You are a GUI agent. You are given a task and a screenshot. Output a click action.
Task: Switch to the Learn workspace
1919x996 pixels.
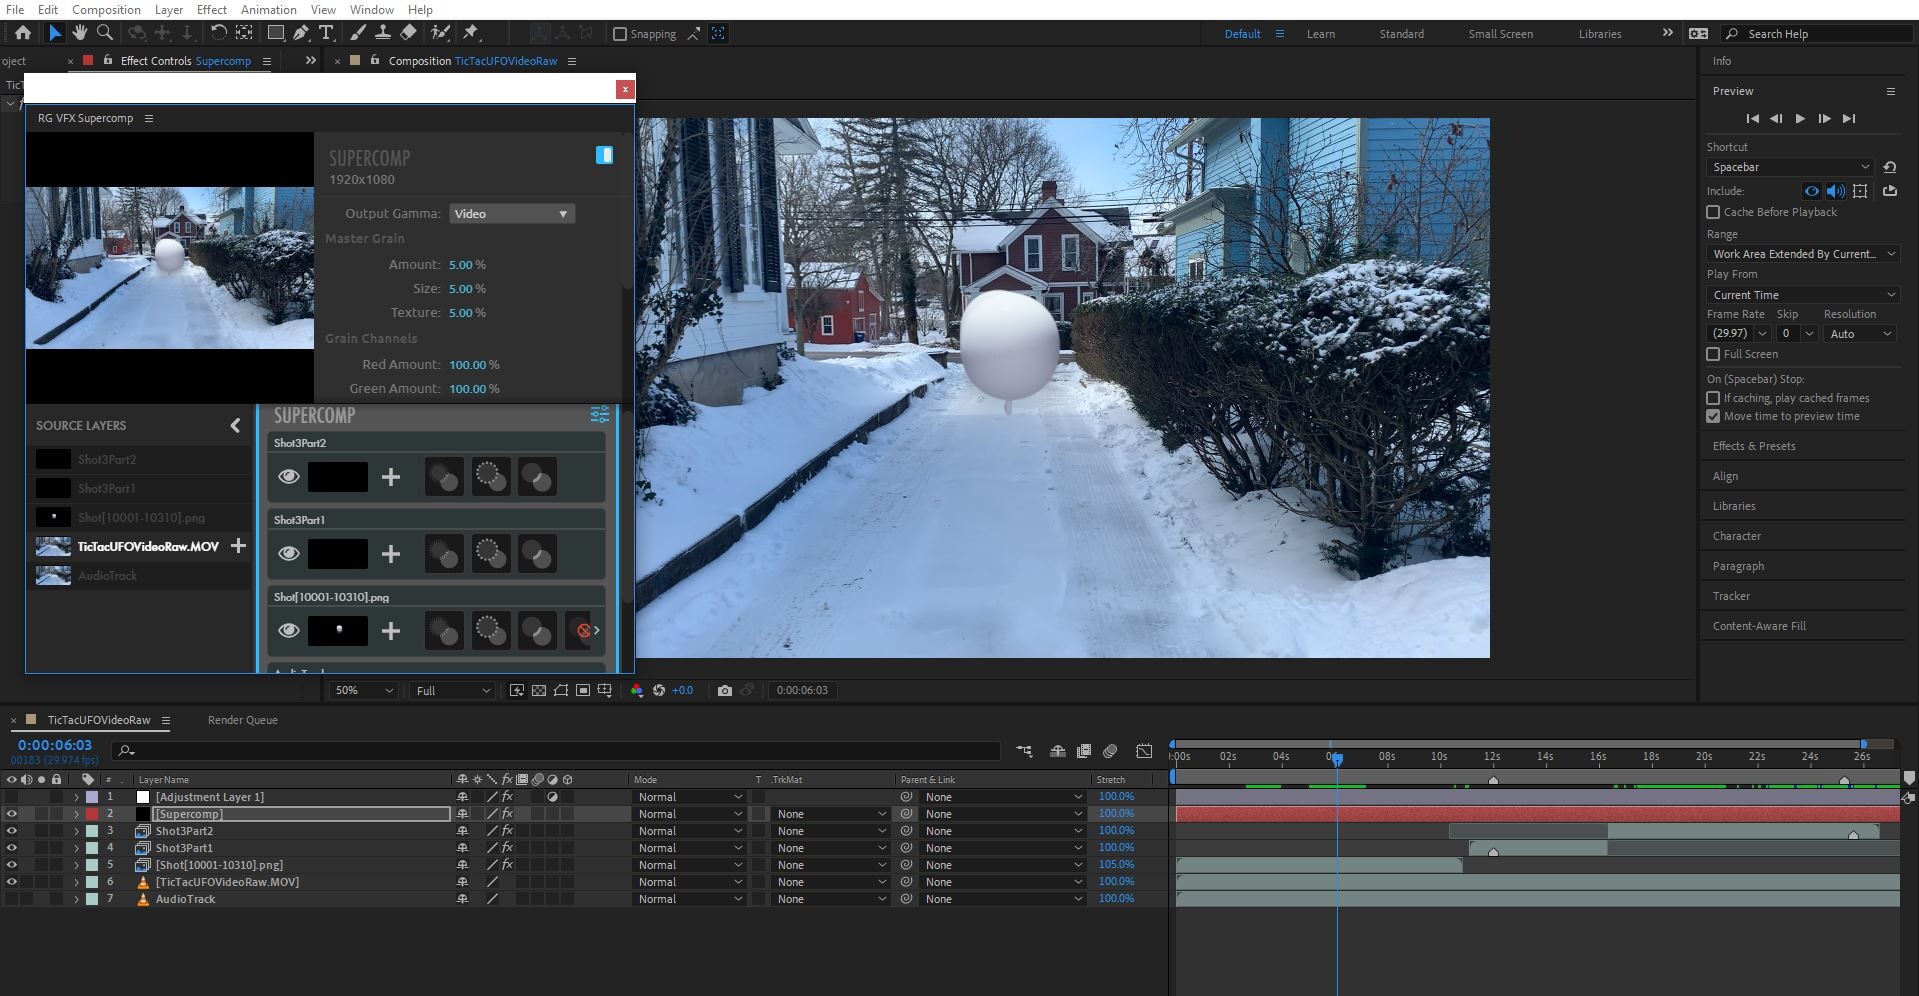click(x=1320, y=34)
